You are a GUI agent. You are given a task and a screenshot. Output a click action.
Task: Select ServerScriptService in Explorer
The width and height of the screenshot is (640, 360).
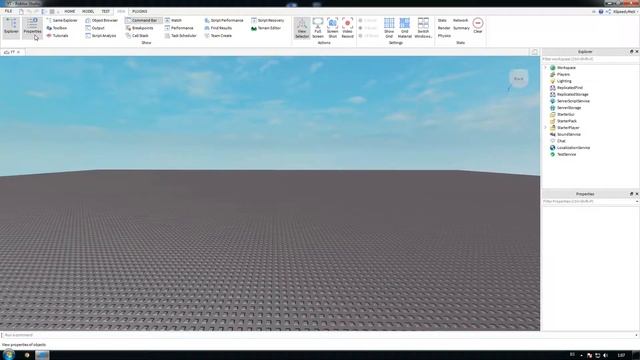pyautogui.click(x=573, y=101)
